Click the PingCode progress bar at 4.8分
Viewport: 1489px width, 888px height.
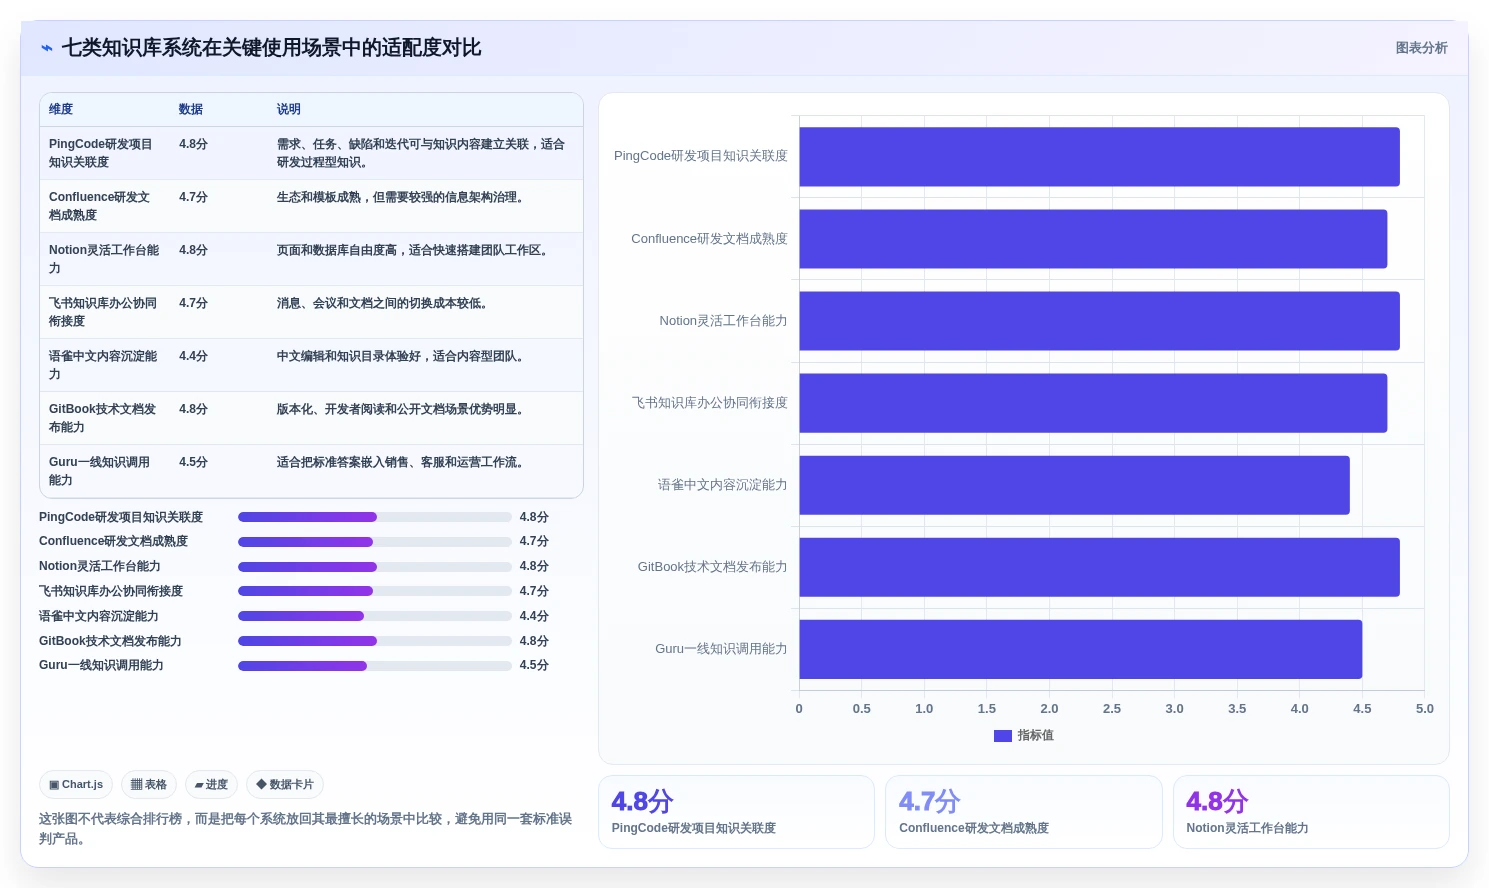pyautogui.click(x=374, y=517)
